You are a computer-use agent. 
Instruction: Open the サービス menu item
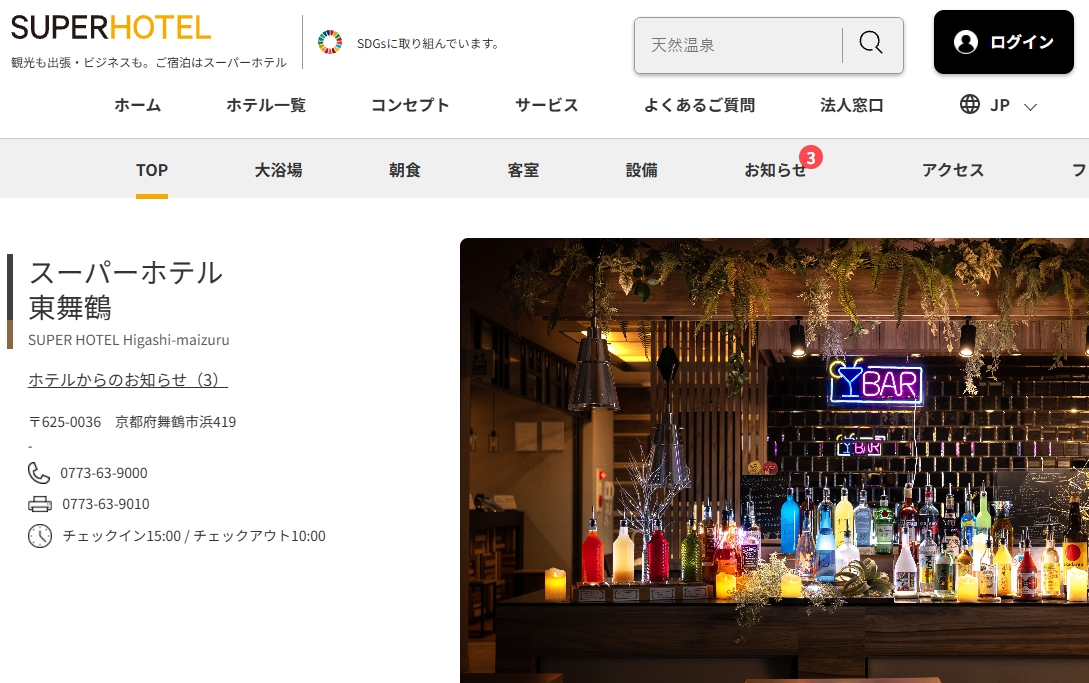(x=547, y=105)
